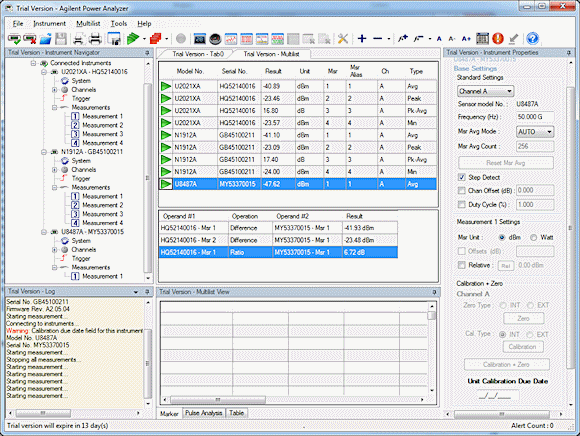Click the A+ increase font icon

(466, 38)
